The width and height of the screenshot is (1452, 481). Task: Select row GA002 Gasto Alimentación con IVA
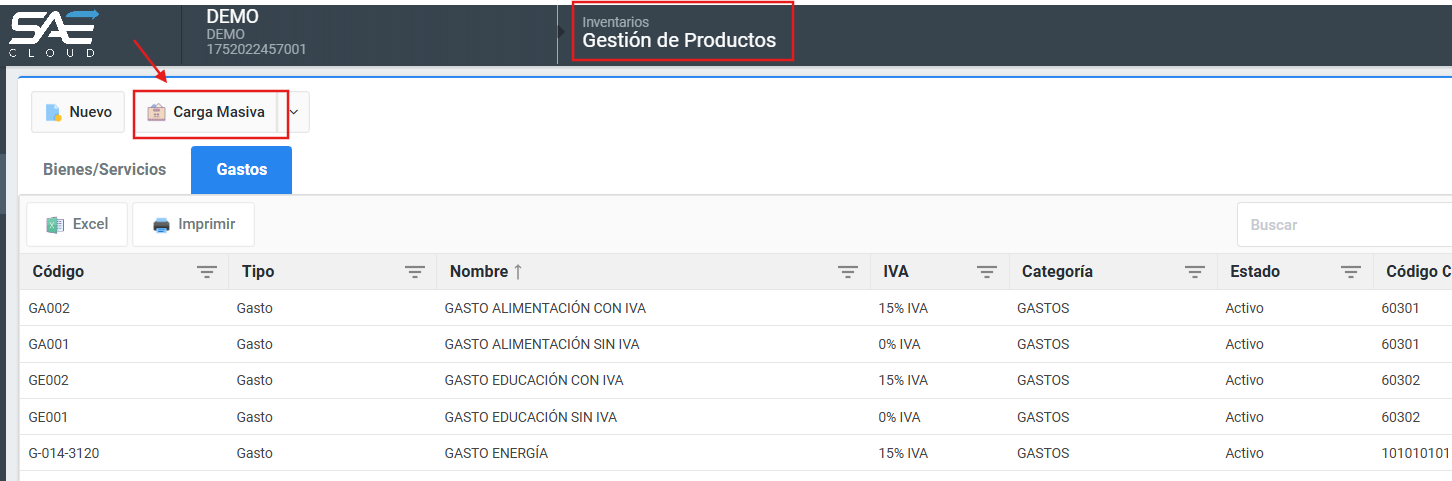point(545,308)
